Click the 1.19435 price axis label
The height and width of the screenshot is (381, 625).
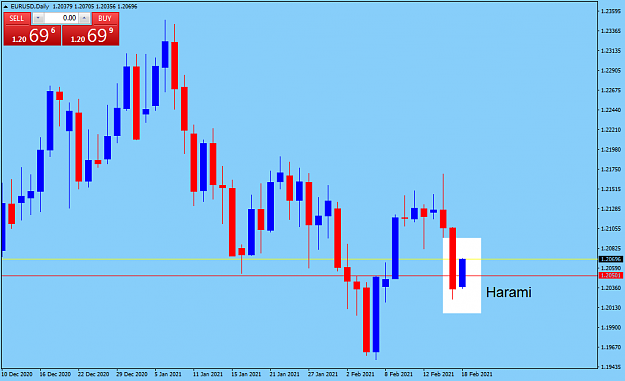pyautogui.click(x=611, y=367)
